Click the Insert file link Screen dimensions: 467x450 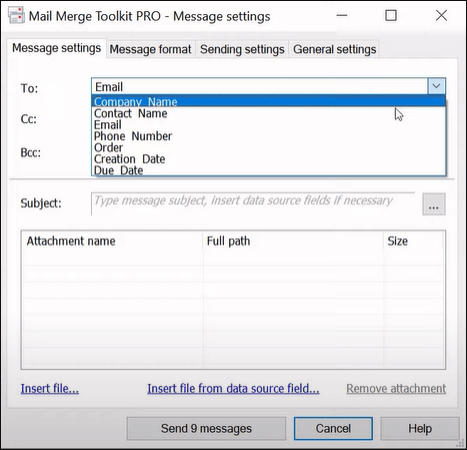tap(50, 388)
